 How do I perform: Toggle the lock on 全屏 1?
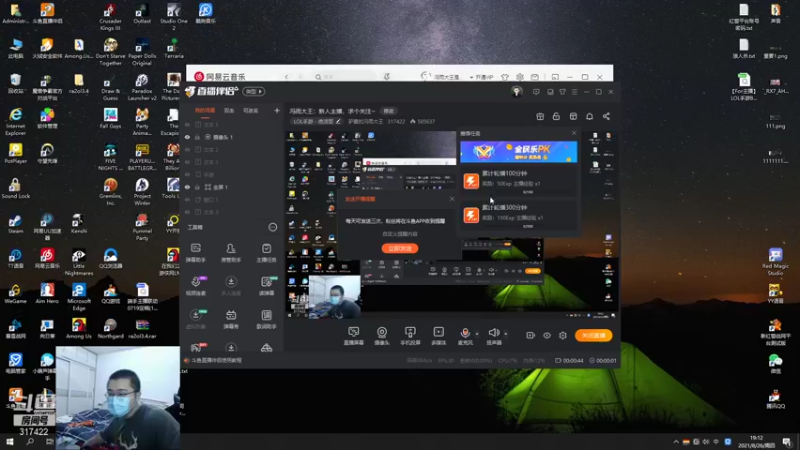(197, 187)
